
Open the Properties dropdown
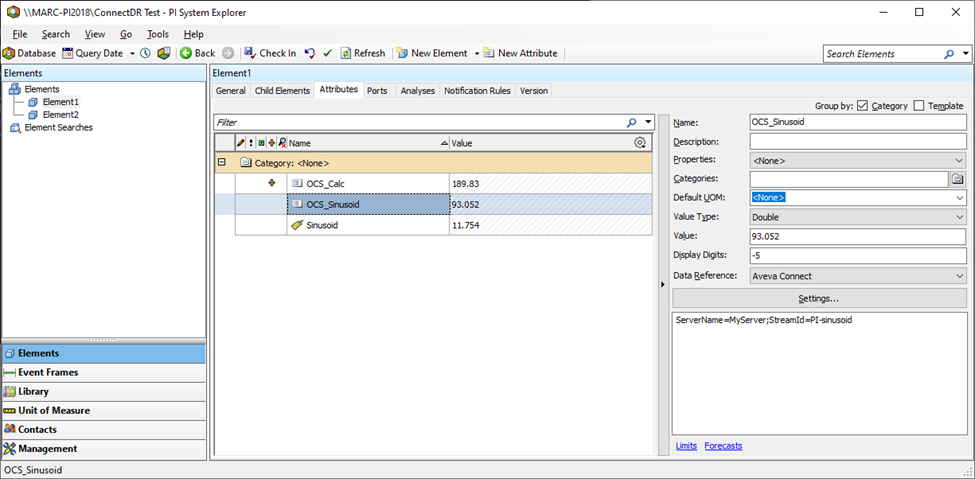[858, 160]
